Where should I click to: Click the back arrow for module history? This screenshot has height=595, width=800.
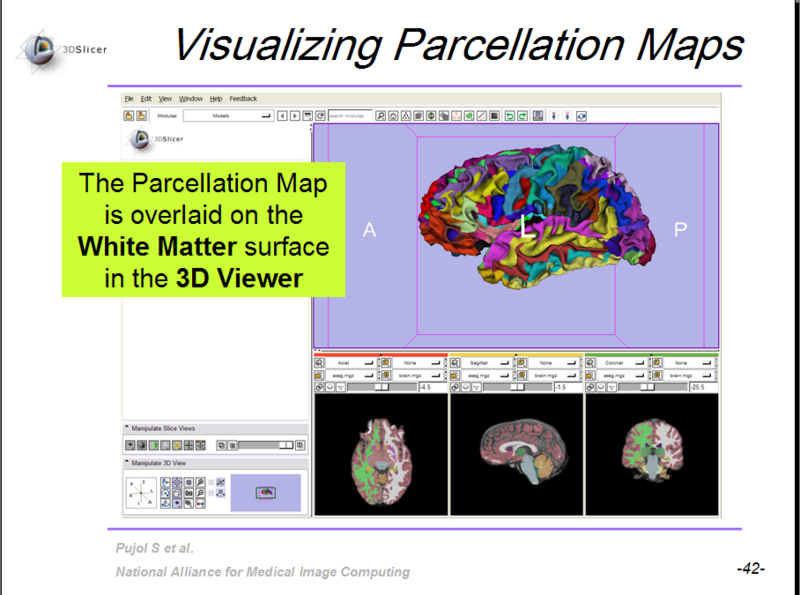coord(282,116)
